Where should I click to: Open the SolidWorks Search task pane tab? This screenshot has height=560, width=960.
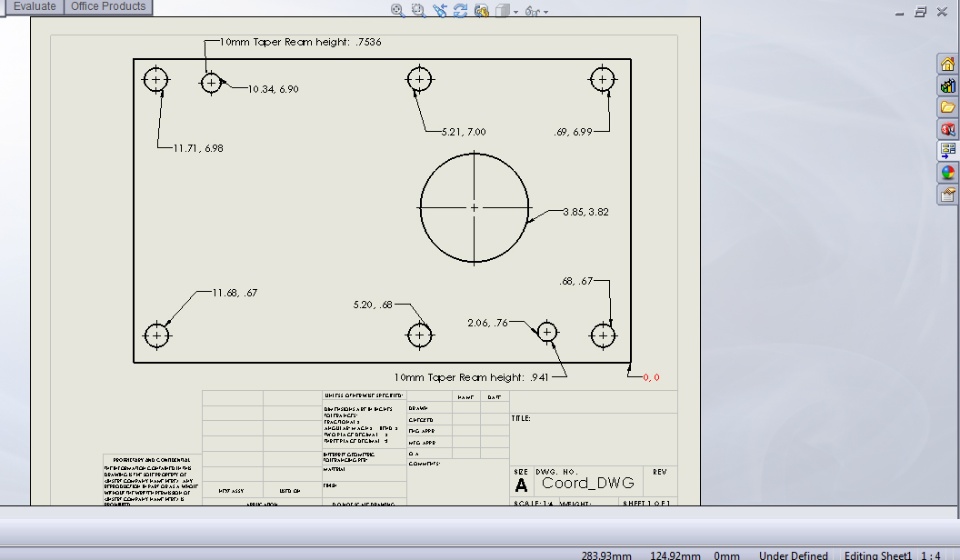point(947,129)
